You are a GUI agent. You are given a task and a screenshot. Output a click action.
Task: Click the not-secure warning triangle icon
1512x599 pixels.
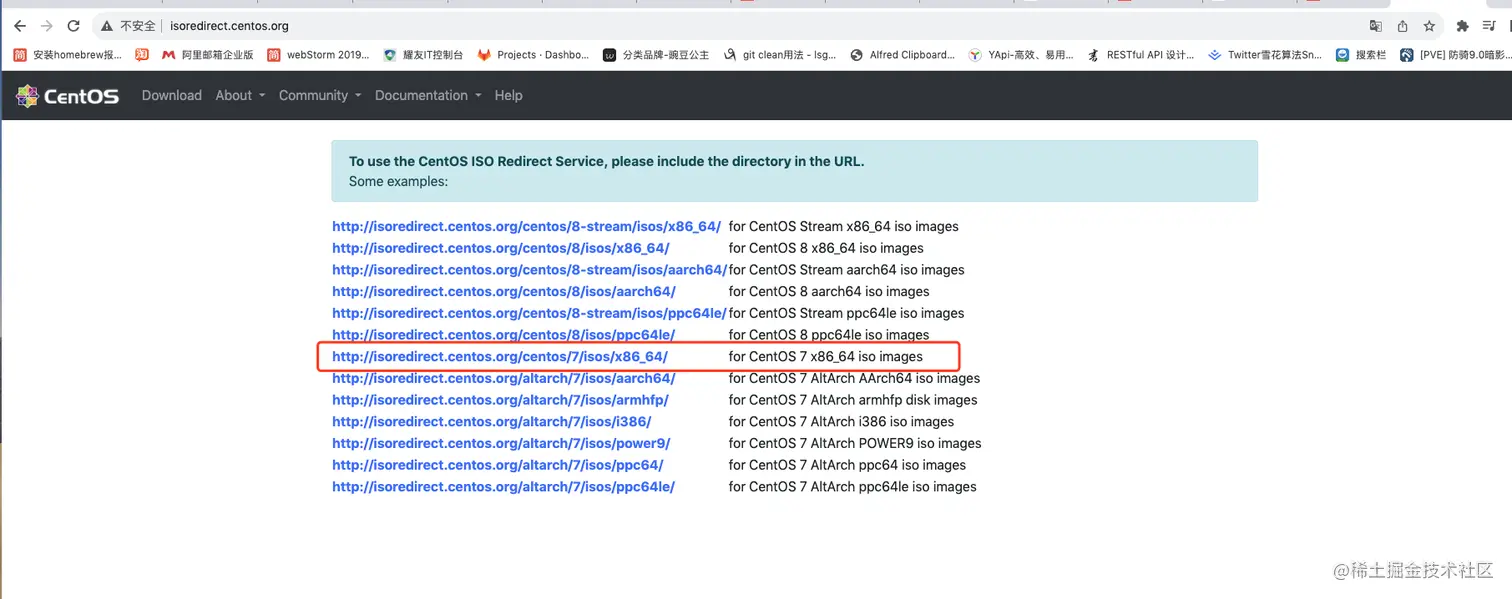click(x=107, y=26)
